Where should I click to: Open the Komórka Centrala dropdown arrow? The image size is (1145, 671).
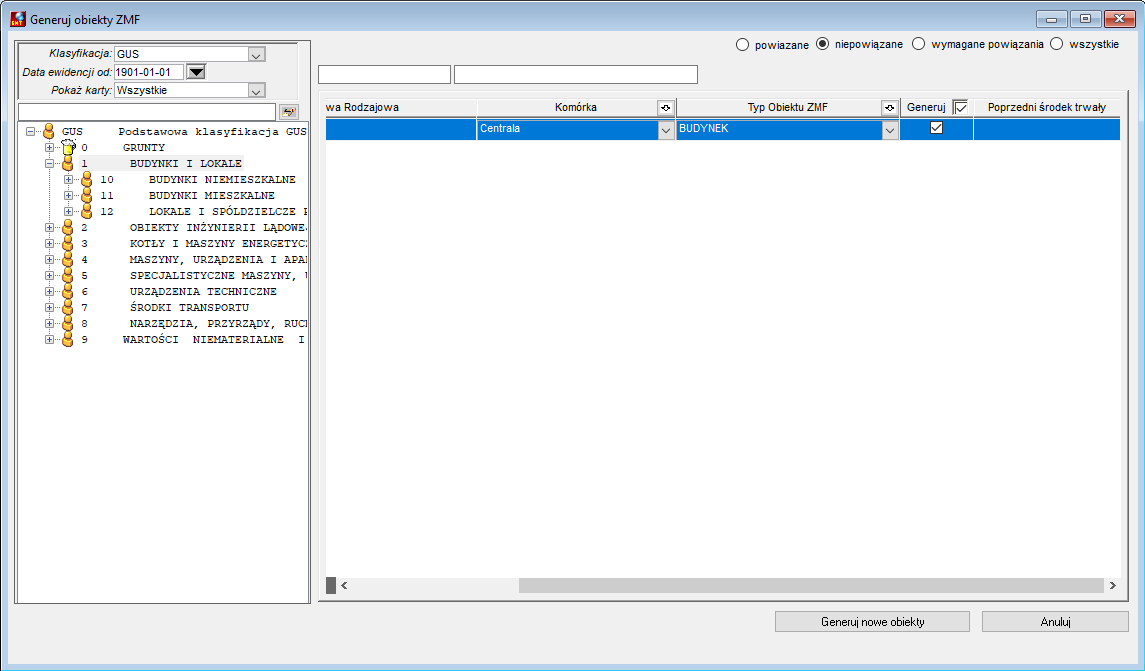666,131
